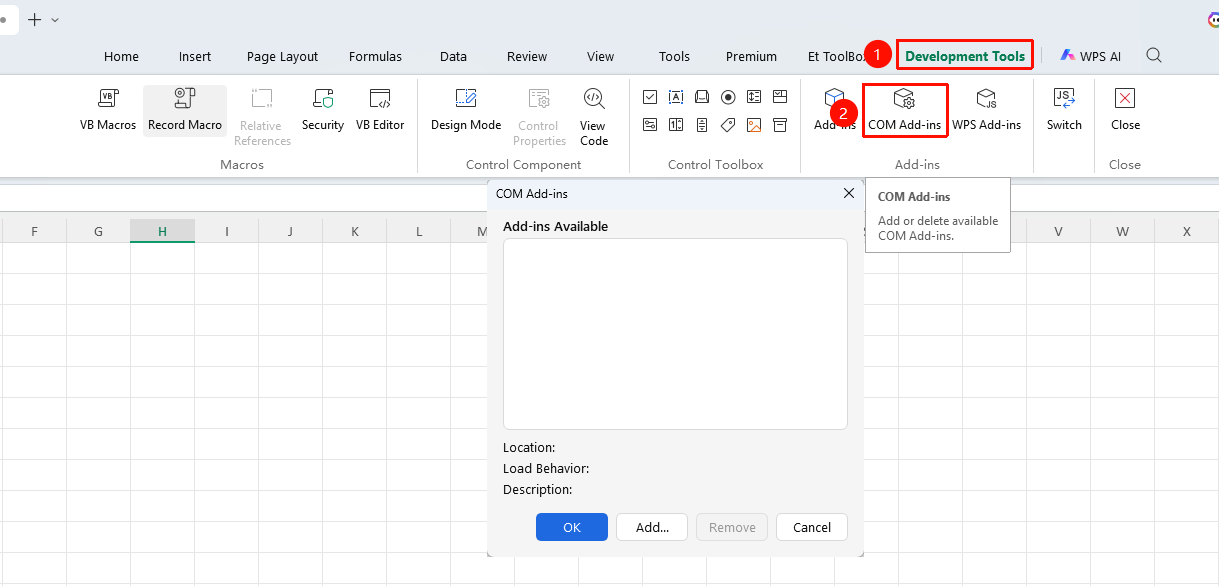Insert an Image control
This screenshot has width=1219, height=586.
click(x=754, y=125)
